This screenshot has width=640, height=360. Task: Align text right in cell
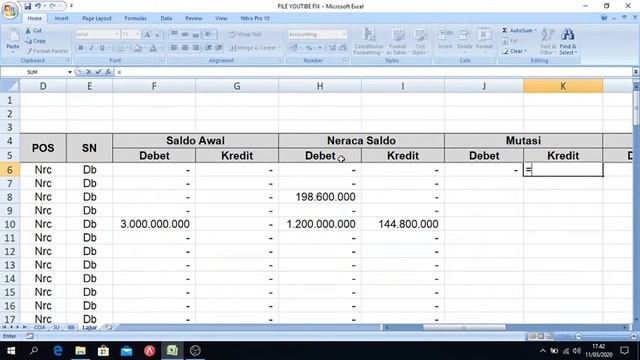[196, 48]
